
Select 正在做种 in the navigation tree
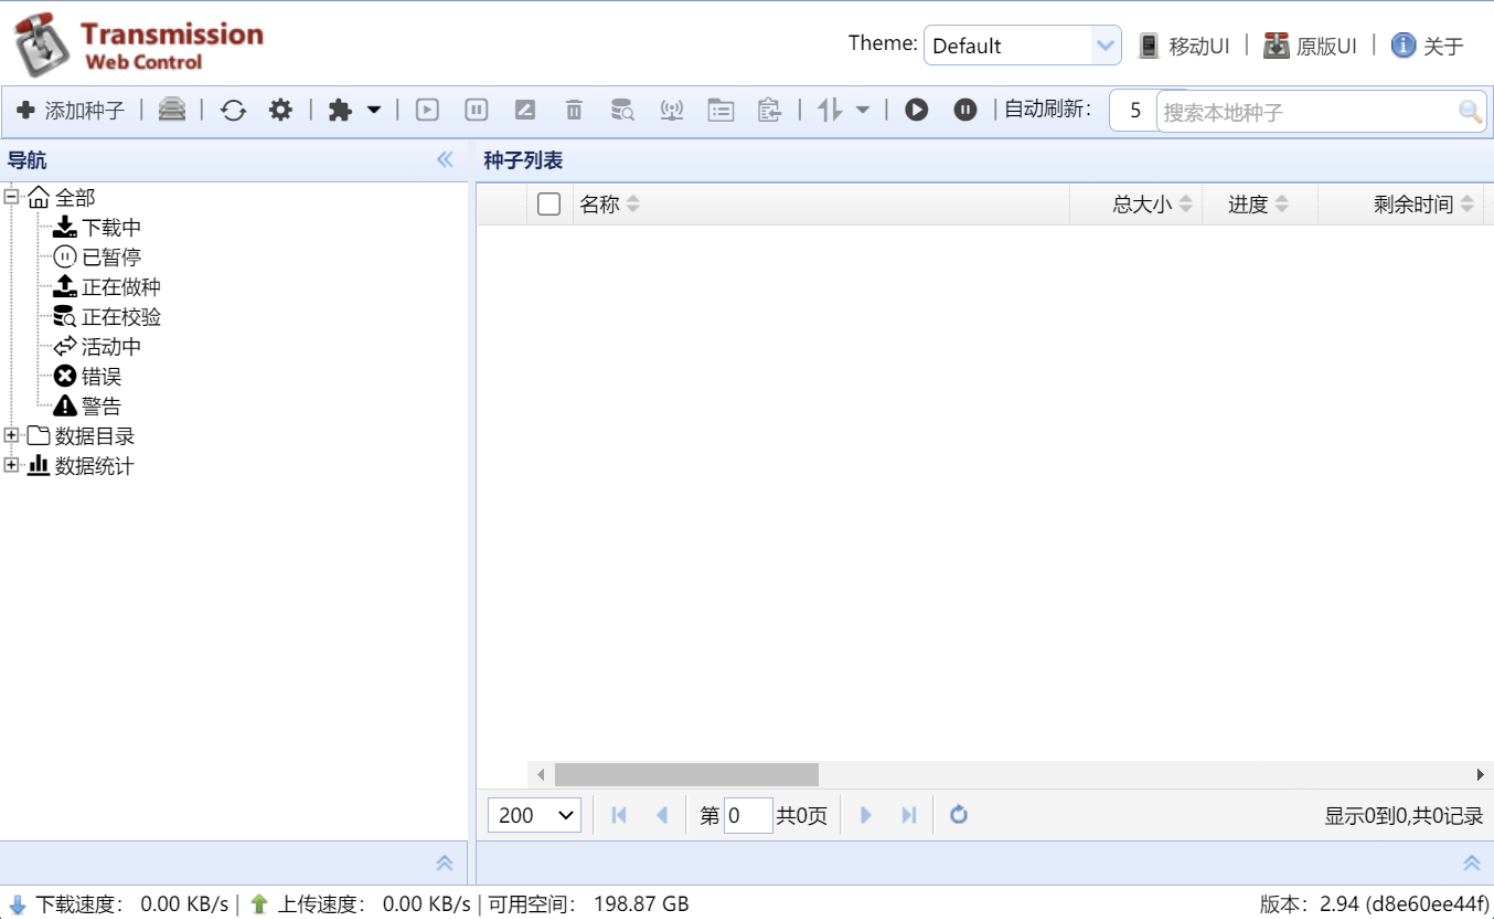tap(120, 287)
